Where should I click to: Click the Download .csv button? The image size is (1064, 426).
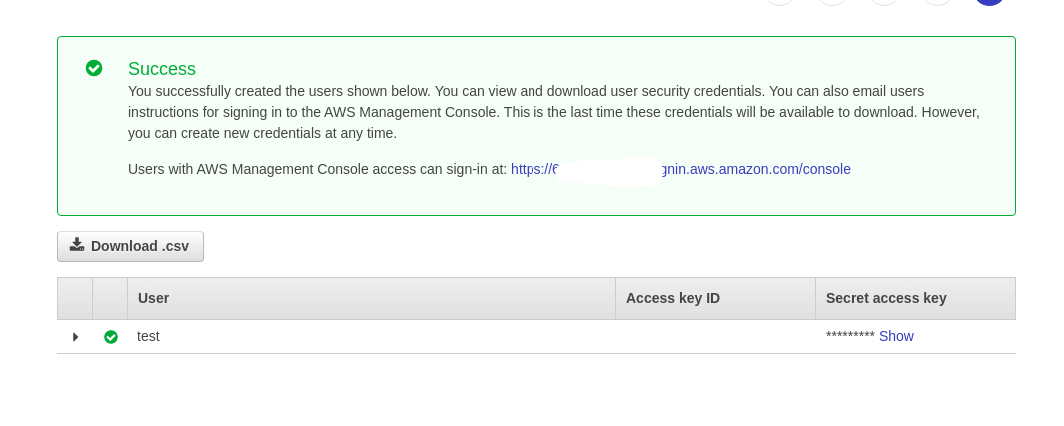tap(130, 246)
